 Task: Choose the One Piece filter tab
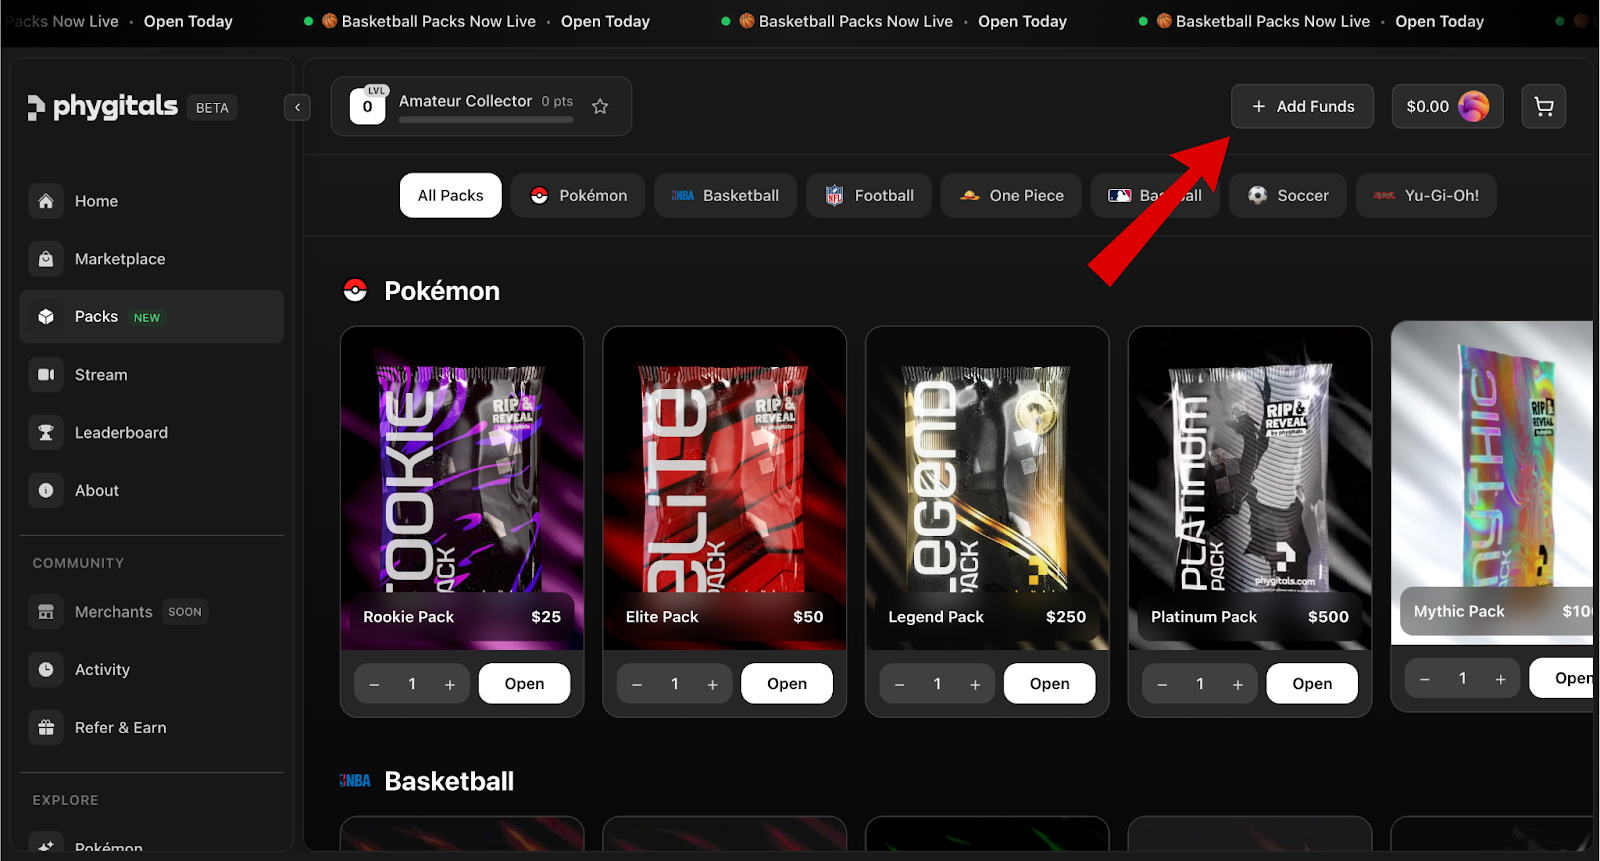click(x=1011, y=195)
